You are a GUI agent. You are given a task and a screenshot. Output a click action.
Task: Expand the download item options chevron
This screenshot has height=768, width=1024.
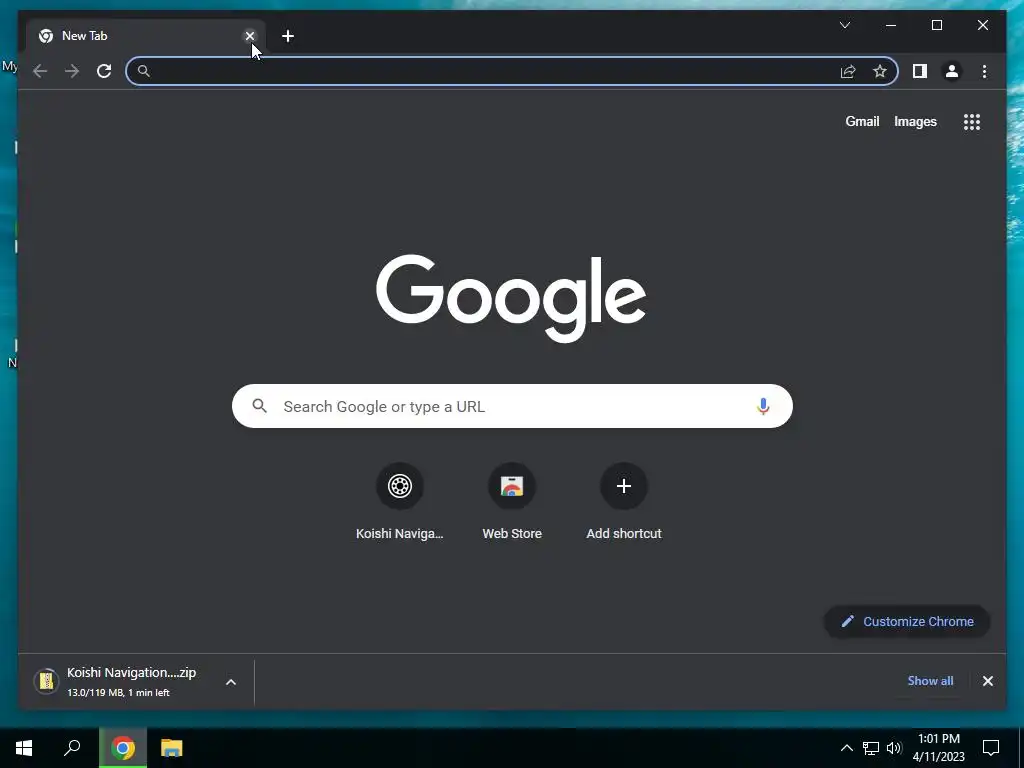pyautogui.click(x=231, y=682)
